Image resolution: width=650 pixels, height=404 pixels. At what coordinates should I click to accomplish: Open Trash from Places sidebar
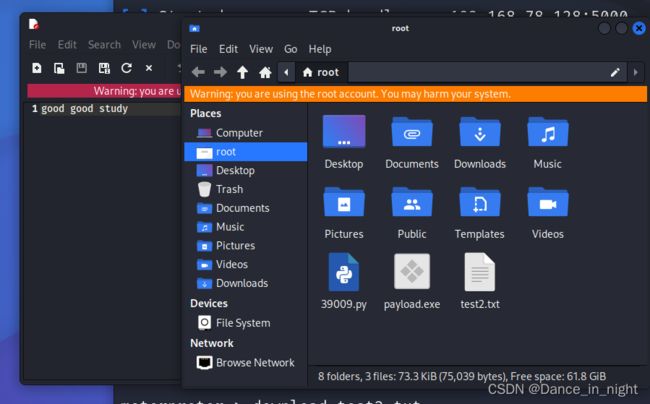click(229, 189)
